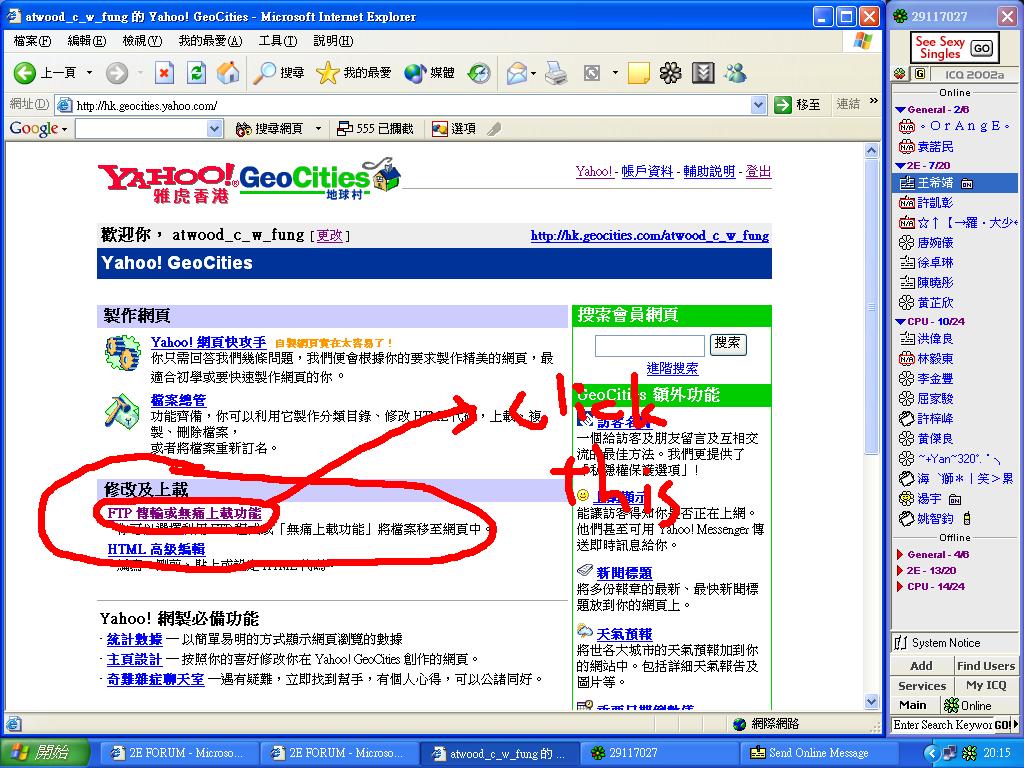
Task: Click Google toolbar options icon
Action: (440, 129)
